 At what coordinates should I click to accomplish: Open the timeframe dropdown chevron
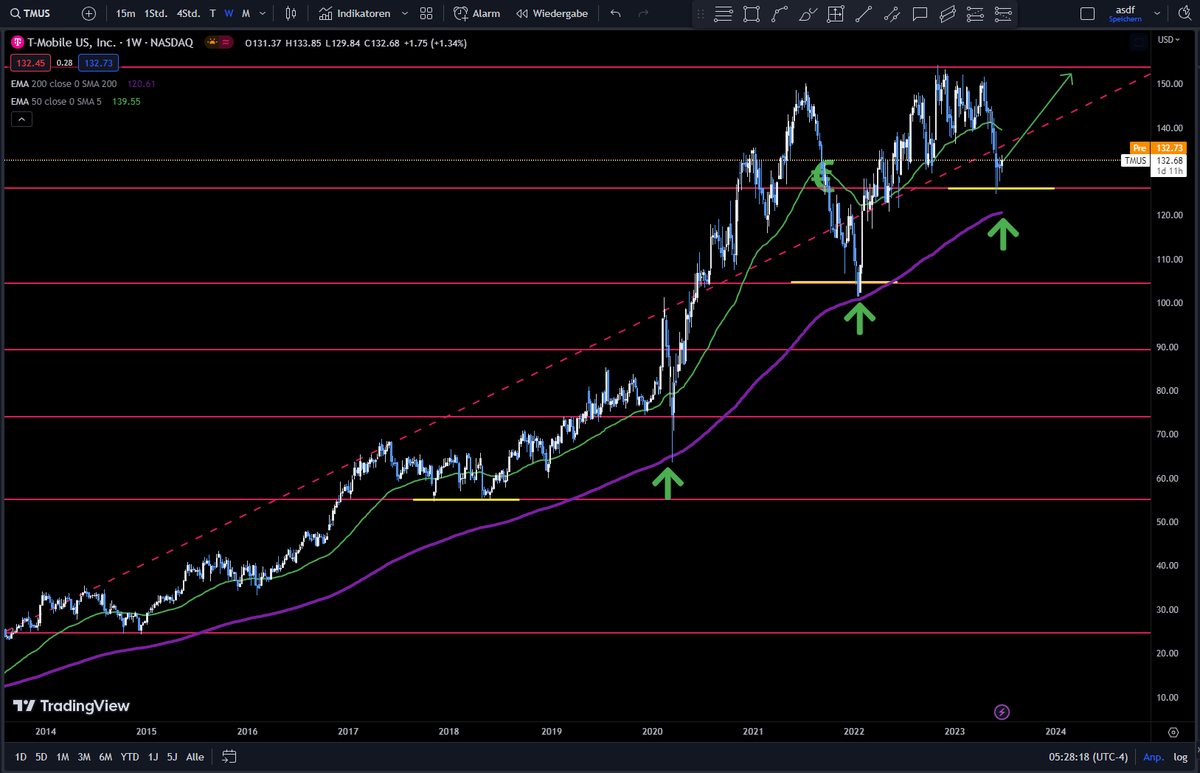pyautogui.click(x=260, y=13)
